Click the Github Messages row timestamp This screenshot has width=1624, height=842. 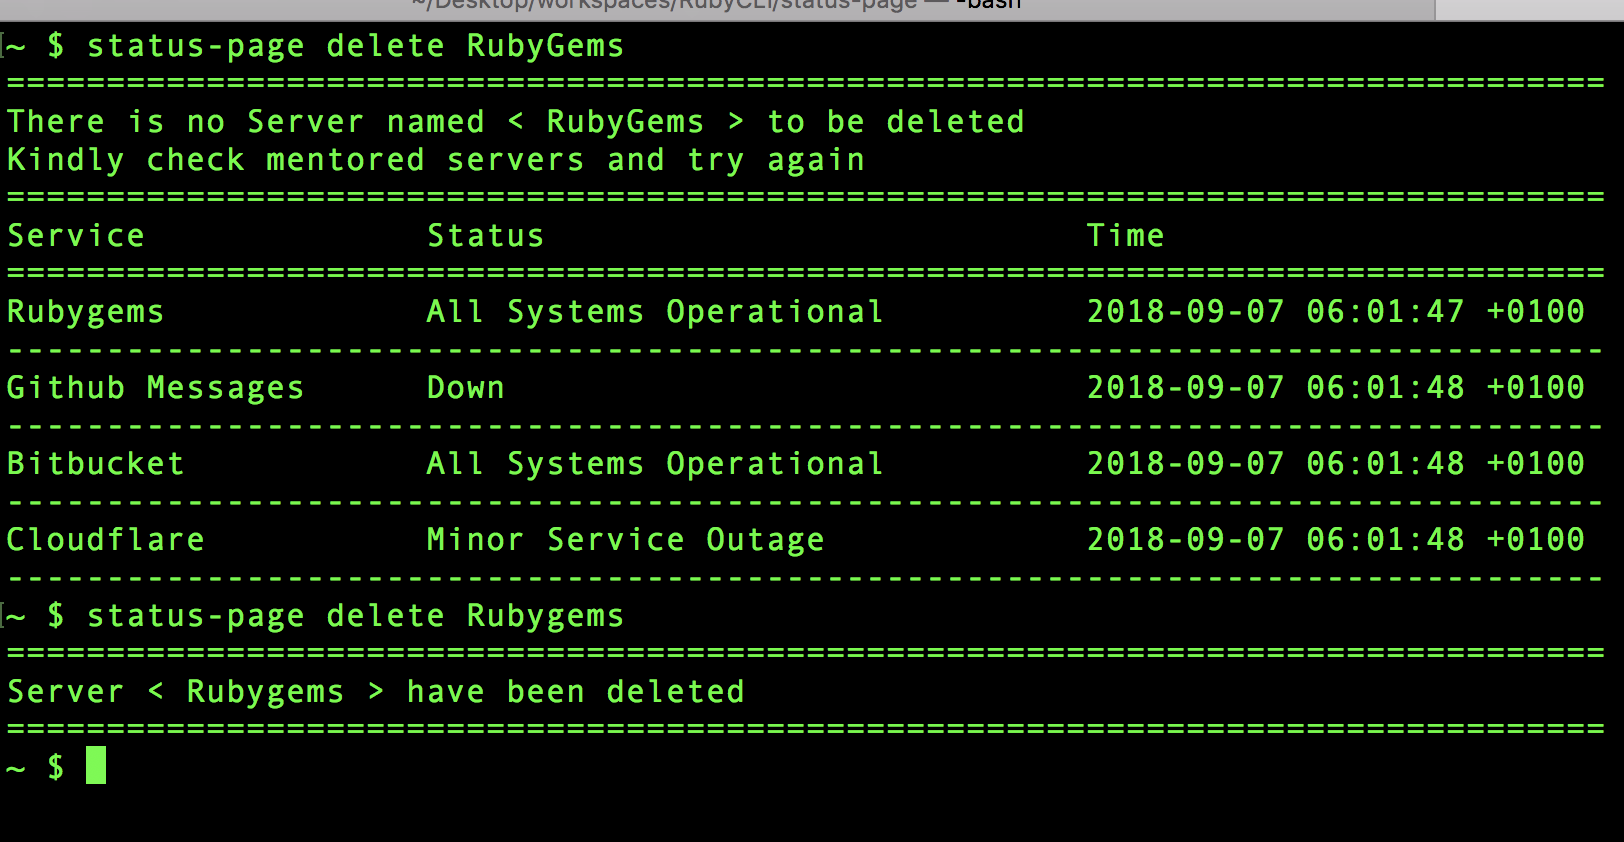(x=1336, y=388)
